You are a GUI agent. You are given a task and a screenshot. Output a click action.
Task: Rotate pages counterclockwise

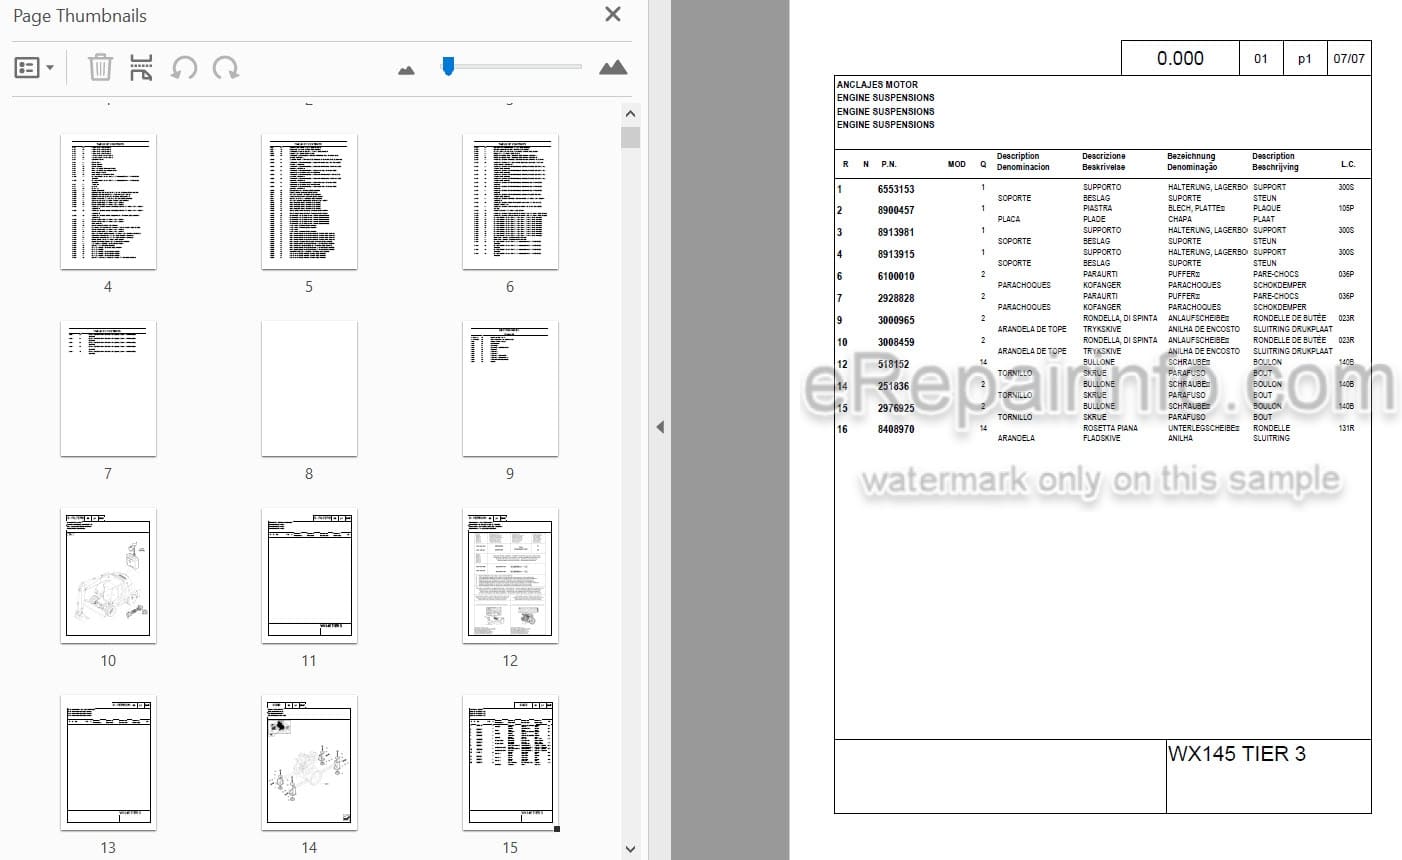[x=184, y=68]
